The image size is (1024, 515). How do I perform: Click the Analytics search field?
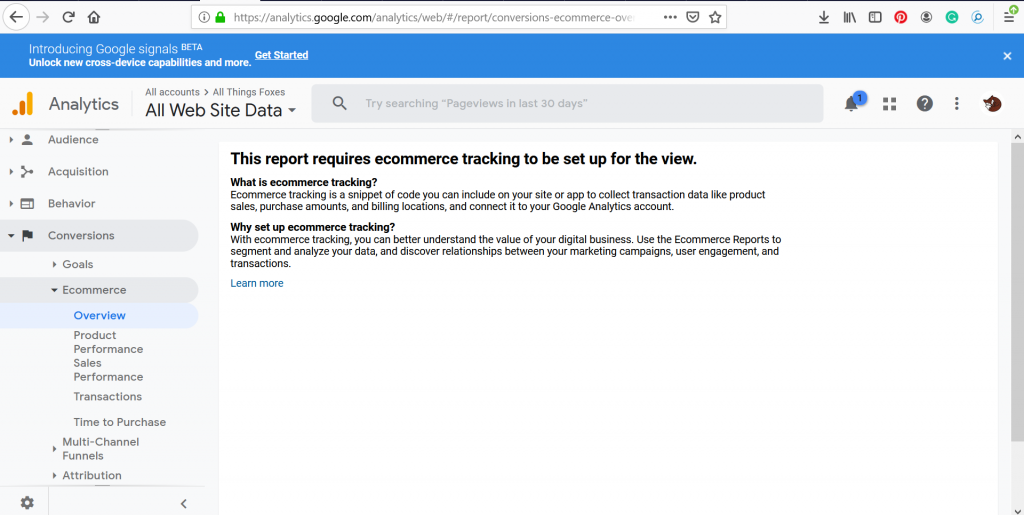[567, 103]
